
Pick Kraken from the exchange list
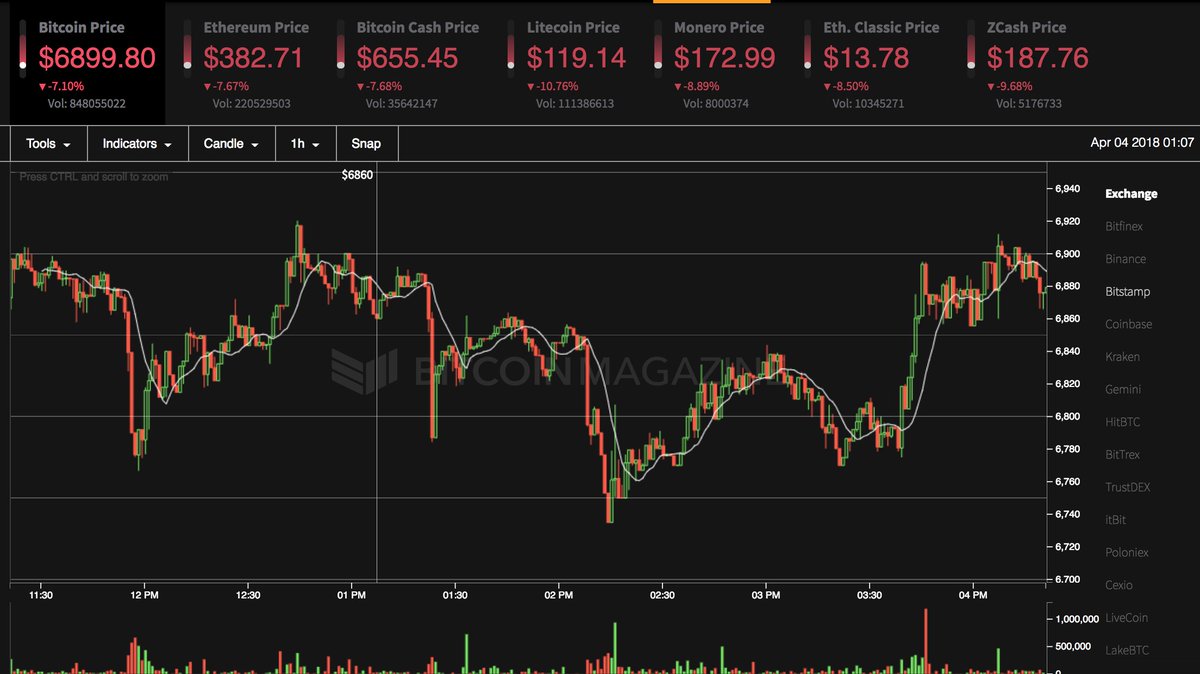1122,357
